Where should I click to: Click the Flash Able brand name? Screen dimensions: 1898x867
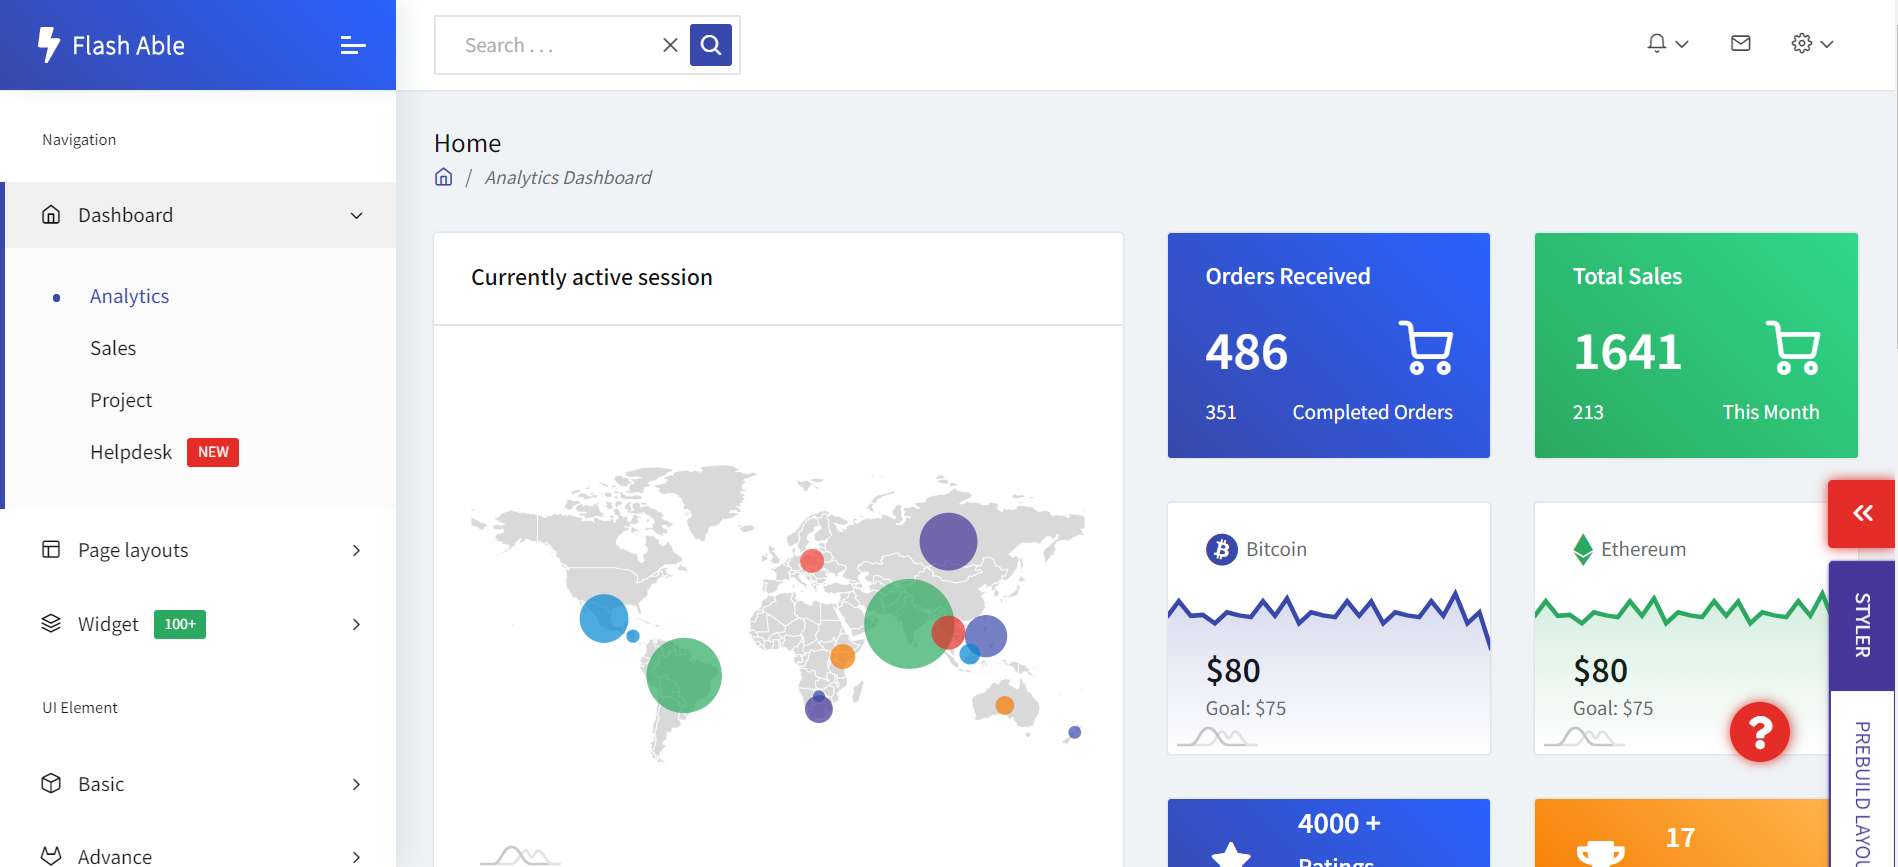128,45
